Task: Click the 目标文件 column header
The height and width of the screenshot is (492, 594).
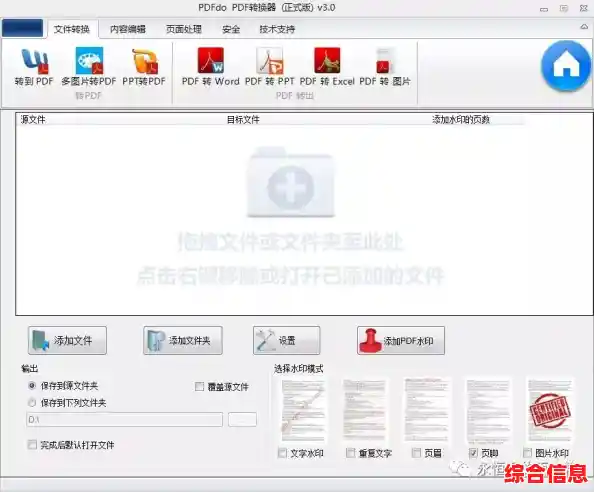Action: [243, 120]
